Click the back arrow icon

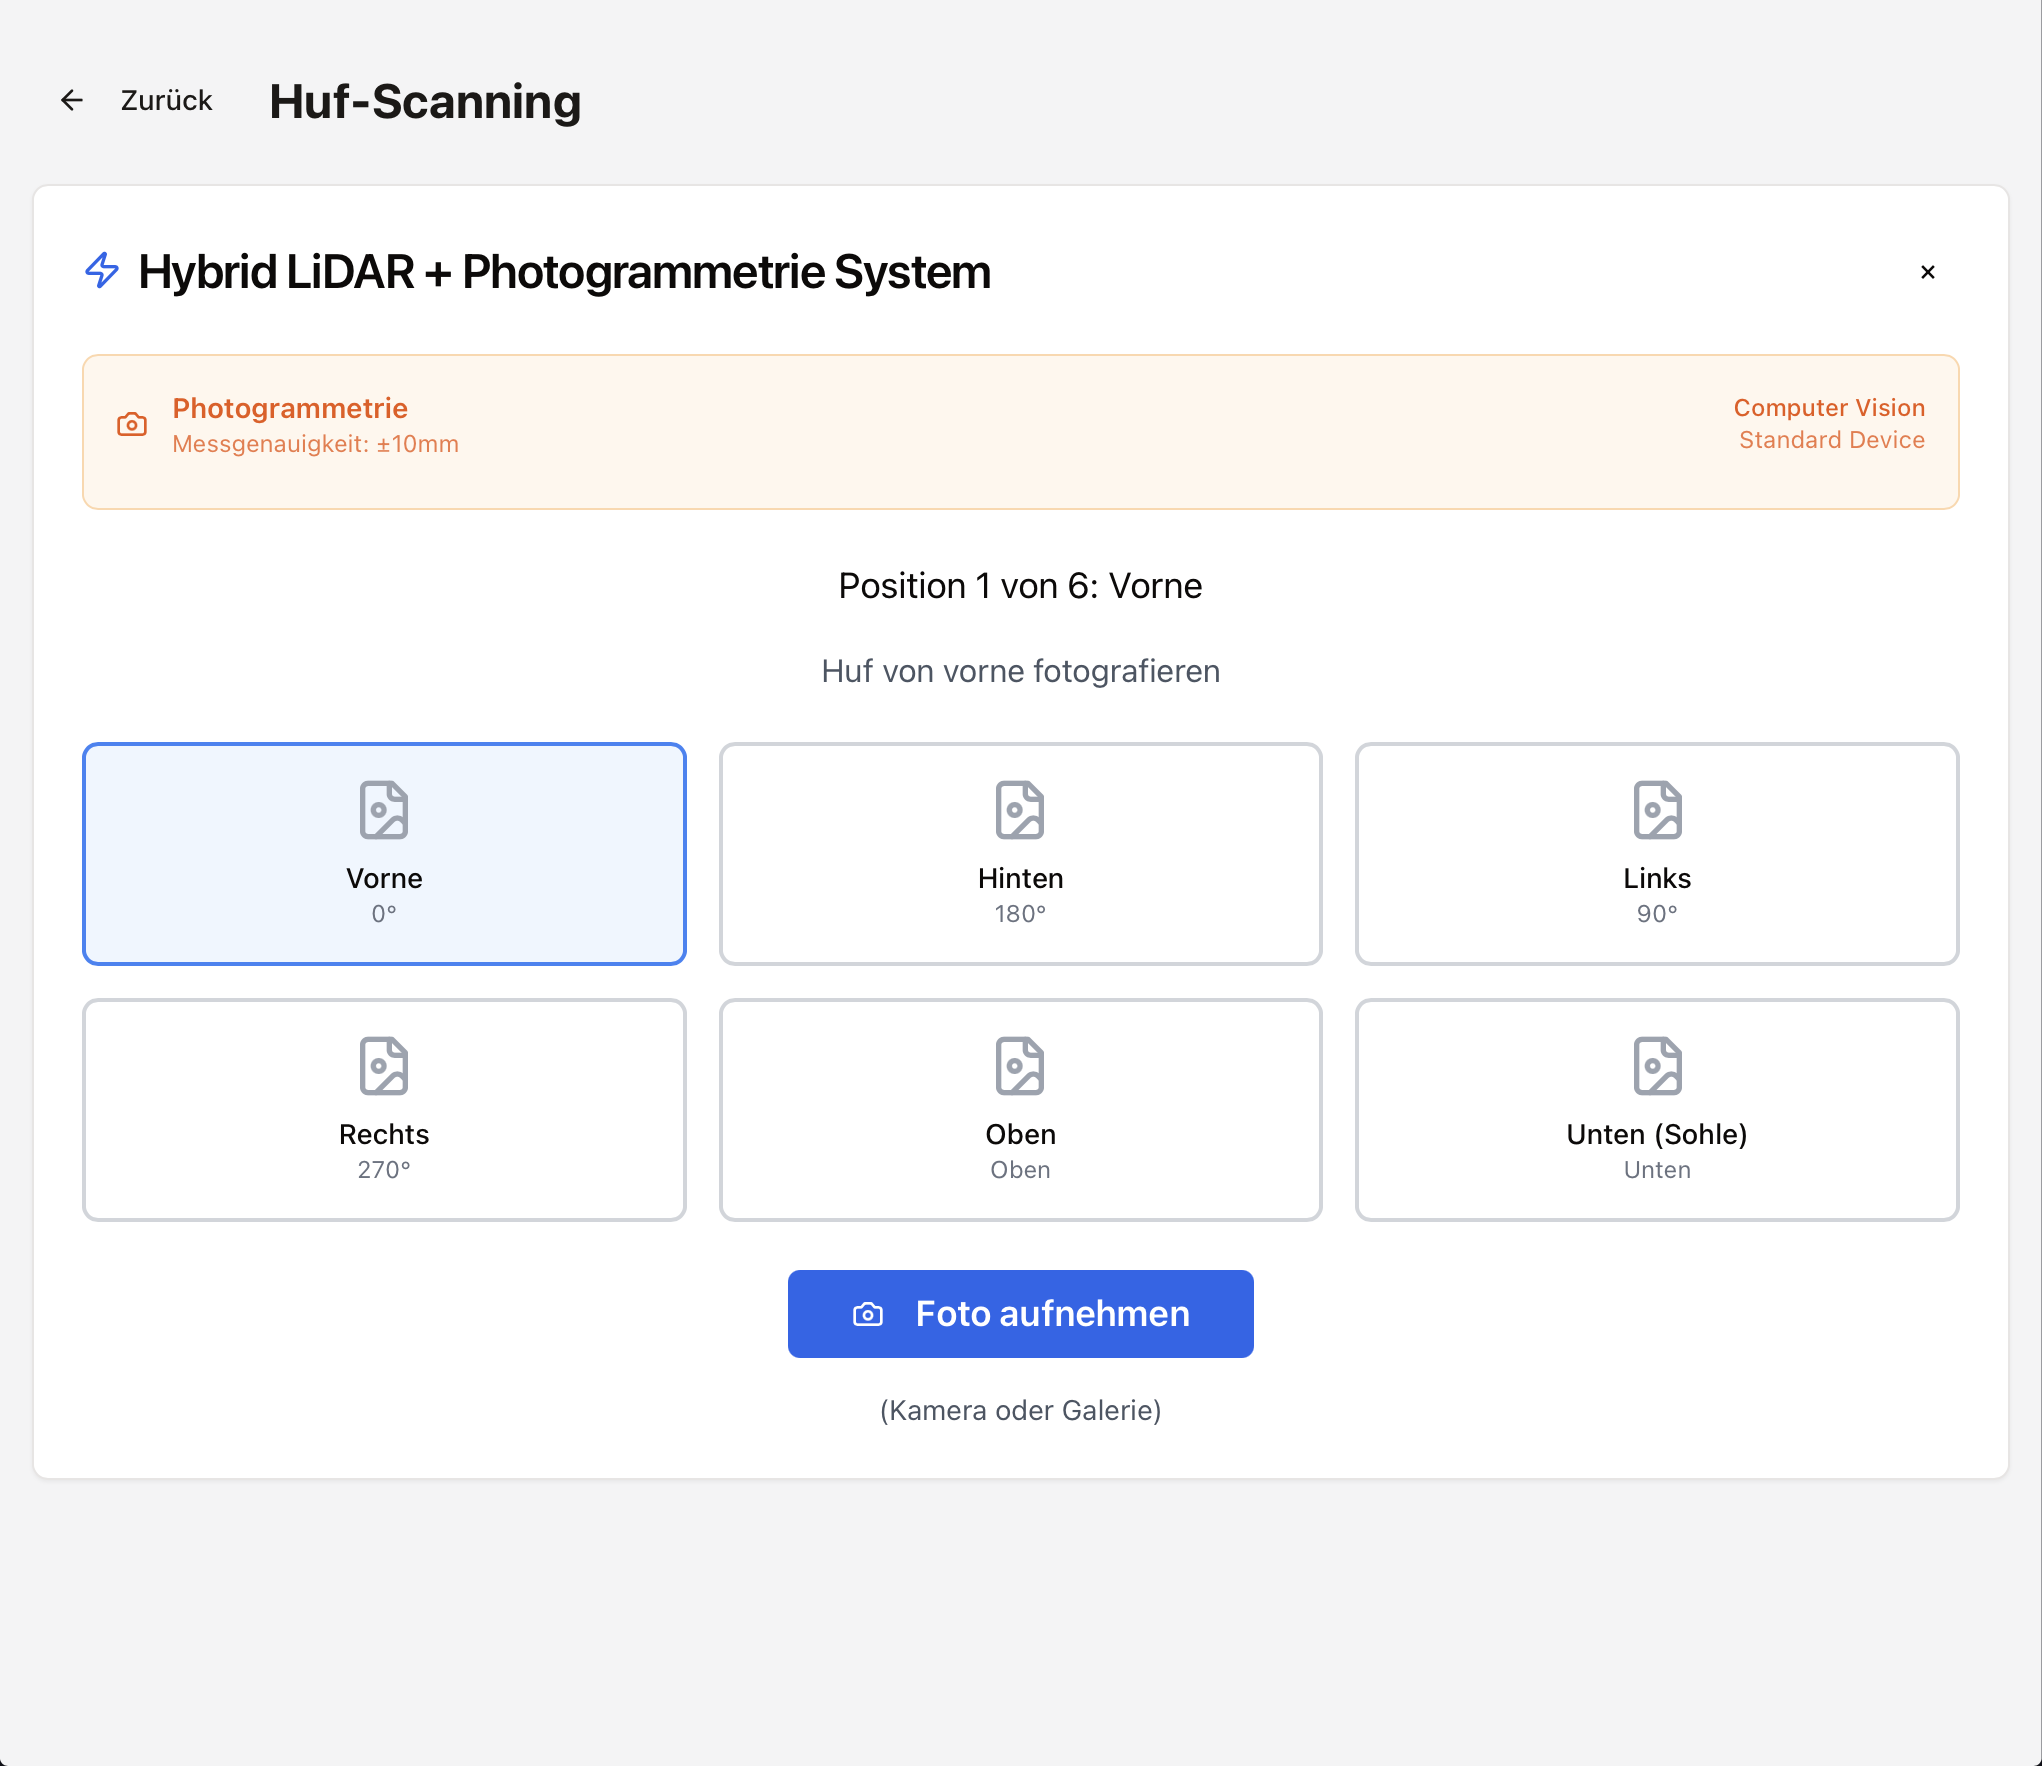(72, 100)
